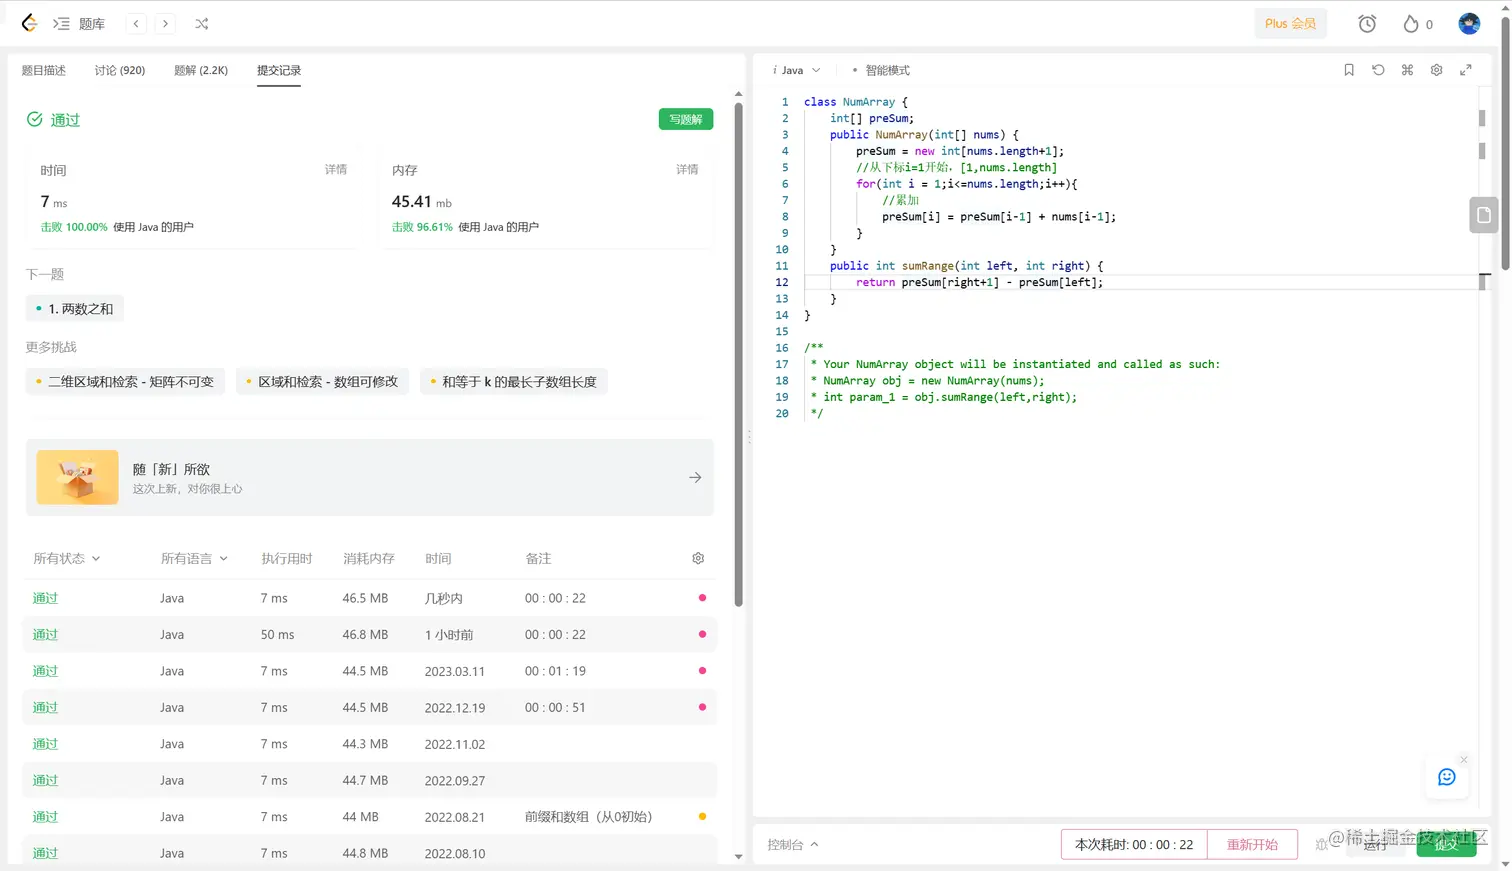Viewport: 1512px width, 871px height.
Task: Click the flame streak icon
Action: point(1411,24)
